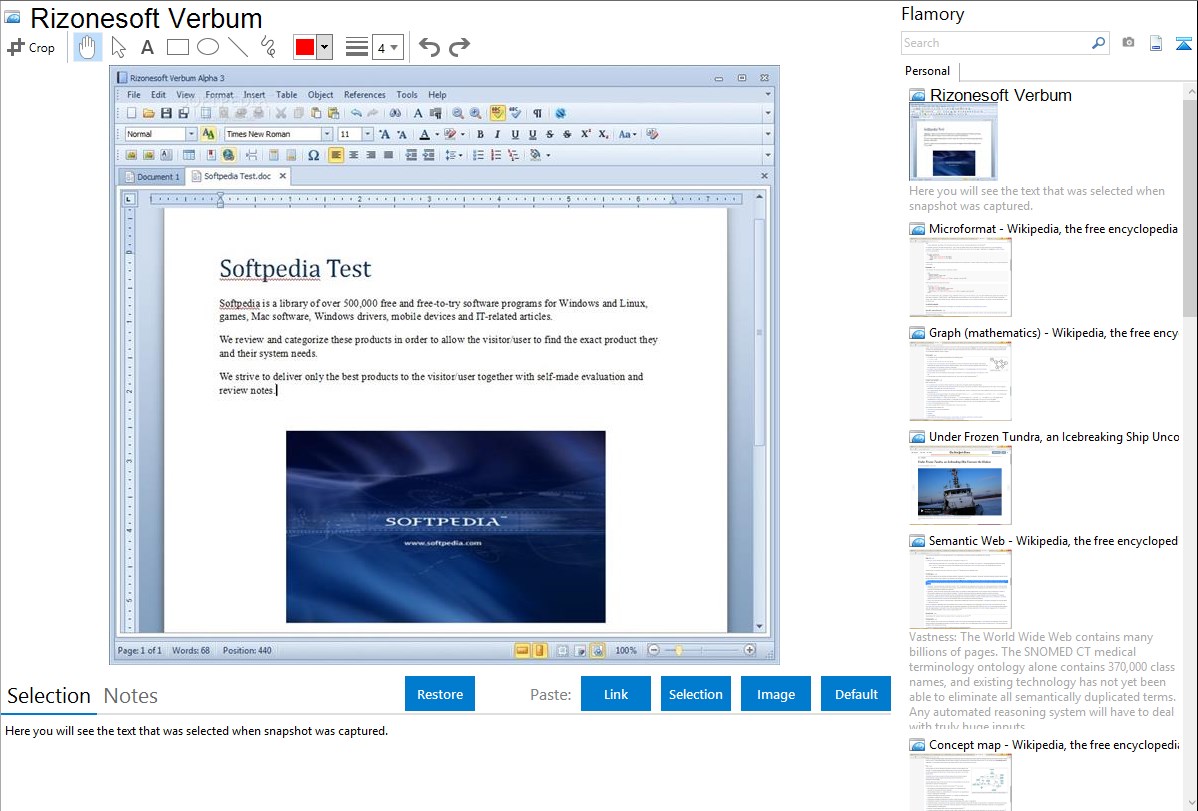This screenshot has width=1198, height=811.
Task: Select the straight line tool
Action: pyautogui.click(x=238, y=47)
